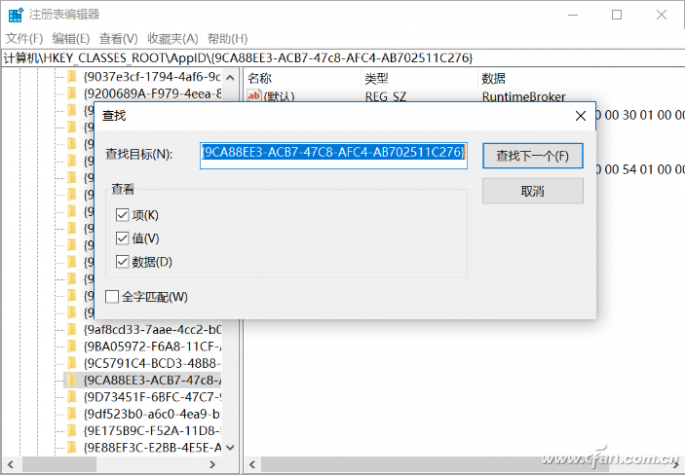Click the folder icon of key {9E88EF3C-E2BB-4E5E
The height and width of the screenshot is (475, 685).
[x=72, y=447]
